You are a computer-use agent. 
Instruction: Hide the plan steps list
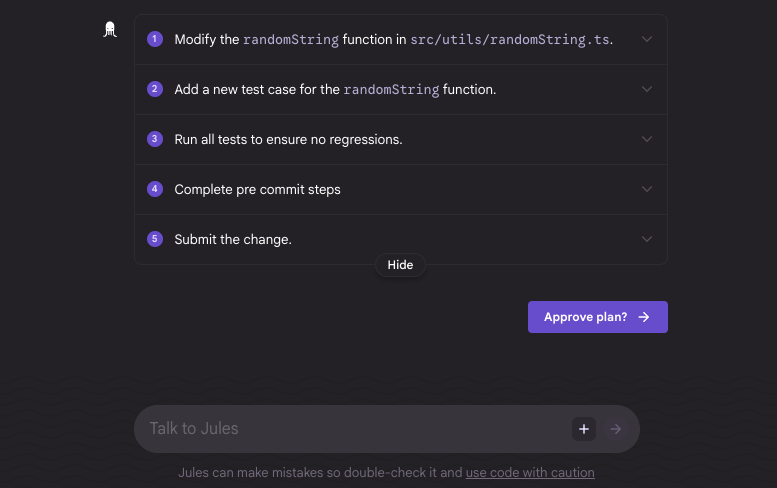click(x=400, y=265)
